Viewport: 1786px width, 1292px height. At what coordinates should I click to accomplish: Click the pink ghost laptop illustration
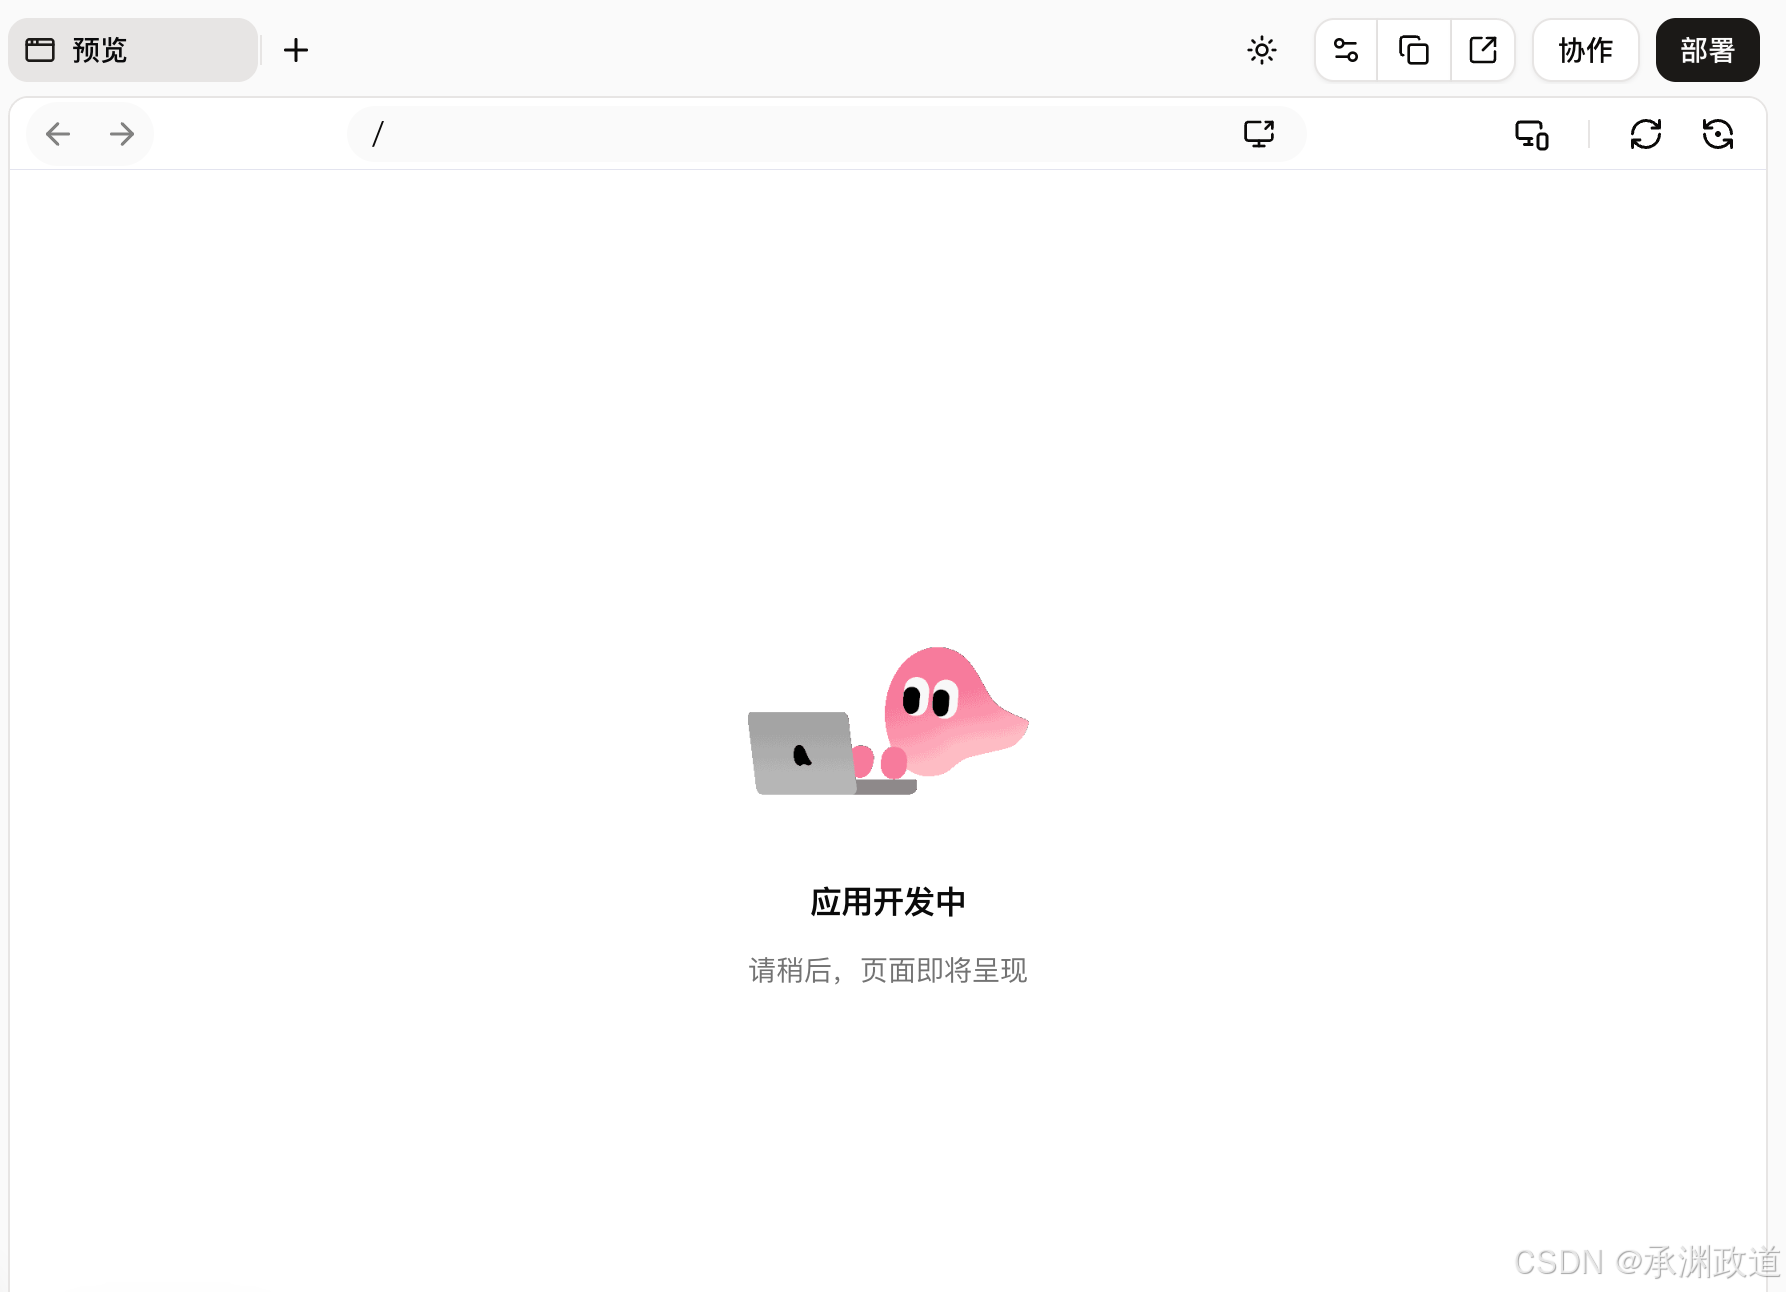888,721
